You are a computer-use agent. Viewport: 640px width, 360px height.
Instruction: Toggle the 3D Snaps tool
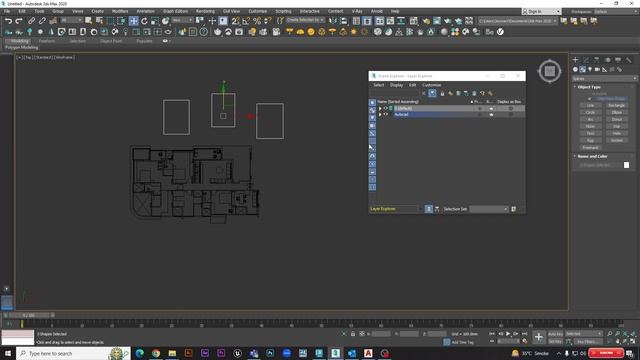coord(236,21)
